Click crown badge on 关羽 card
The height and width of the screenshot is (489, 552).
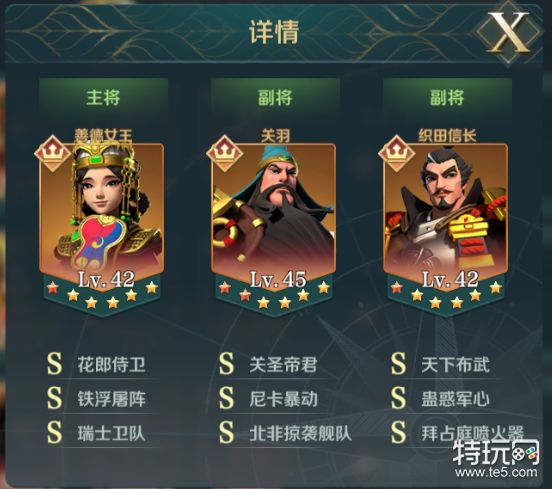tap(225, 153)
